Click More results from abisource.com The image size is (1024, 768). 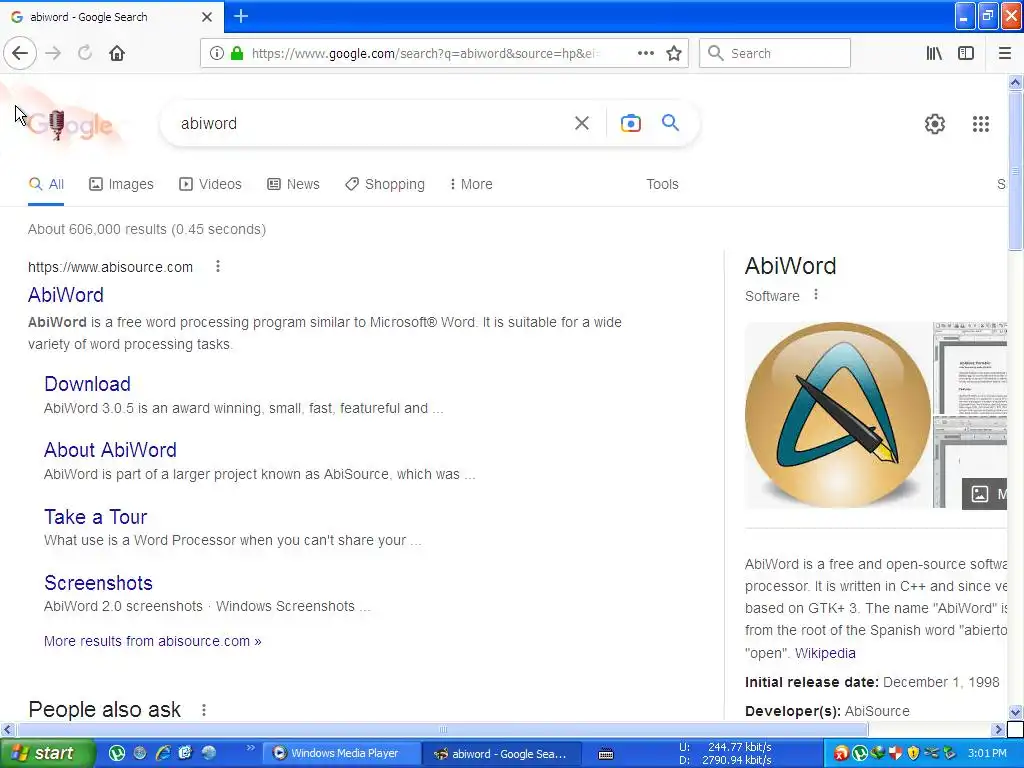pos(153,641)
